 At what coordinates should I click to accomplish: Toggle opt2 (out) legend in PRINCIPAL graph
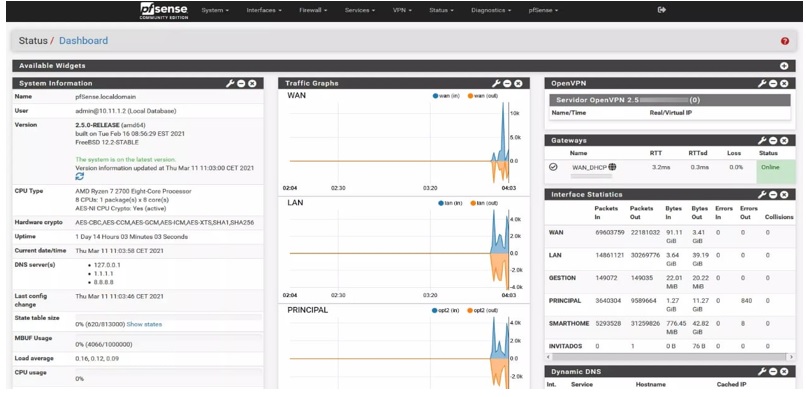[483, 311]
